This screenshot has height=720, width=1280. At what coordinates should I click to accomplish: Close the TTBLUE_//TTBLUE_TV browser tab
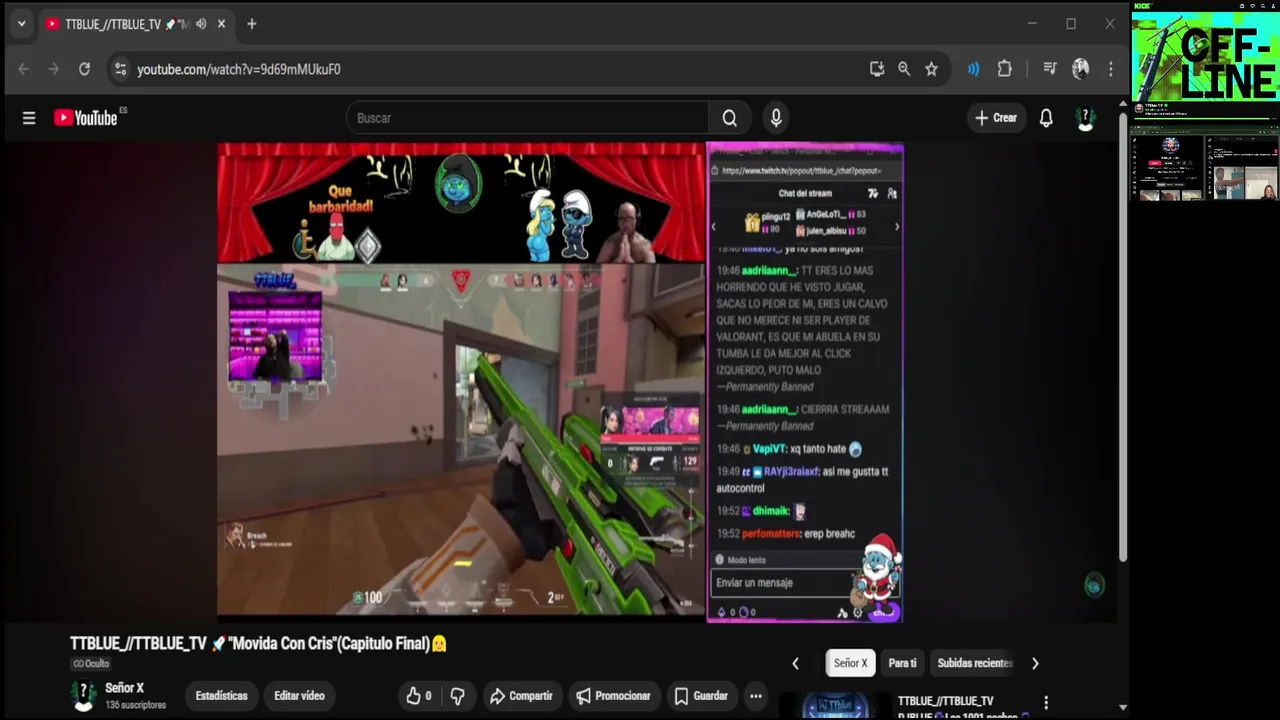click(221, 24)
